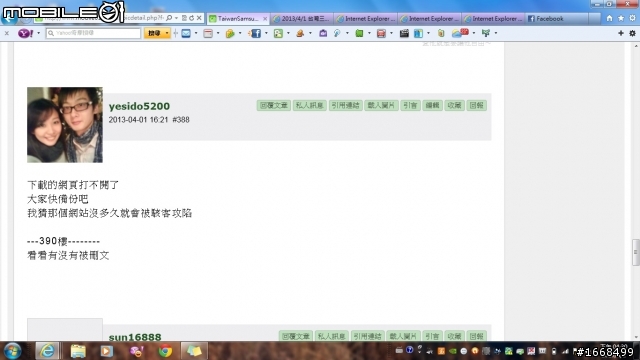The width and height of the screenshot is (640, 360).
Task: Open the movie clapperboard toolbar icon
Action: [x=404, y=33]
